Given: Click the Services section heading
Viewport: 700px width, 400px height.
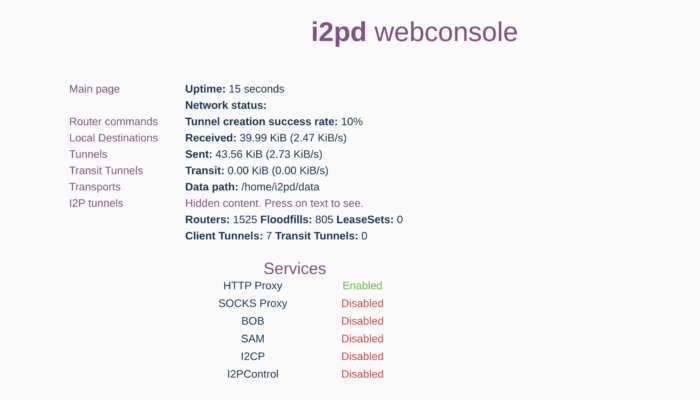Looking at the screenshot, I should pos(295,268).
